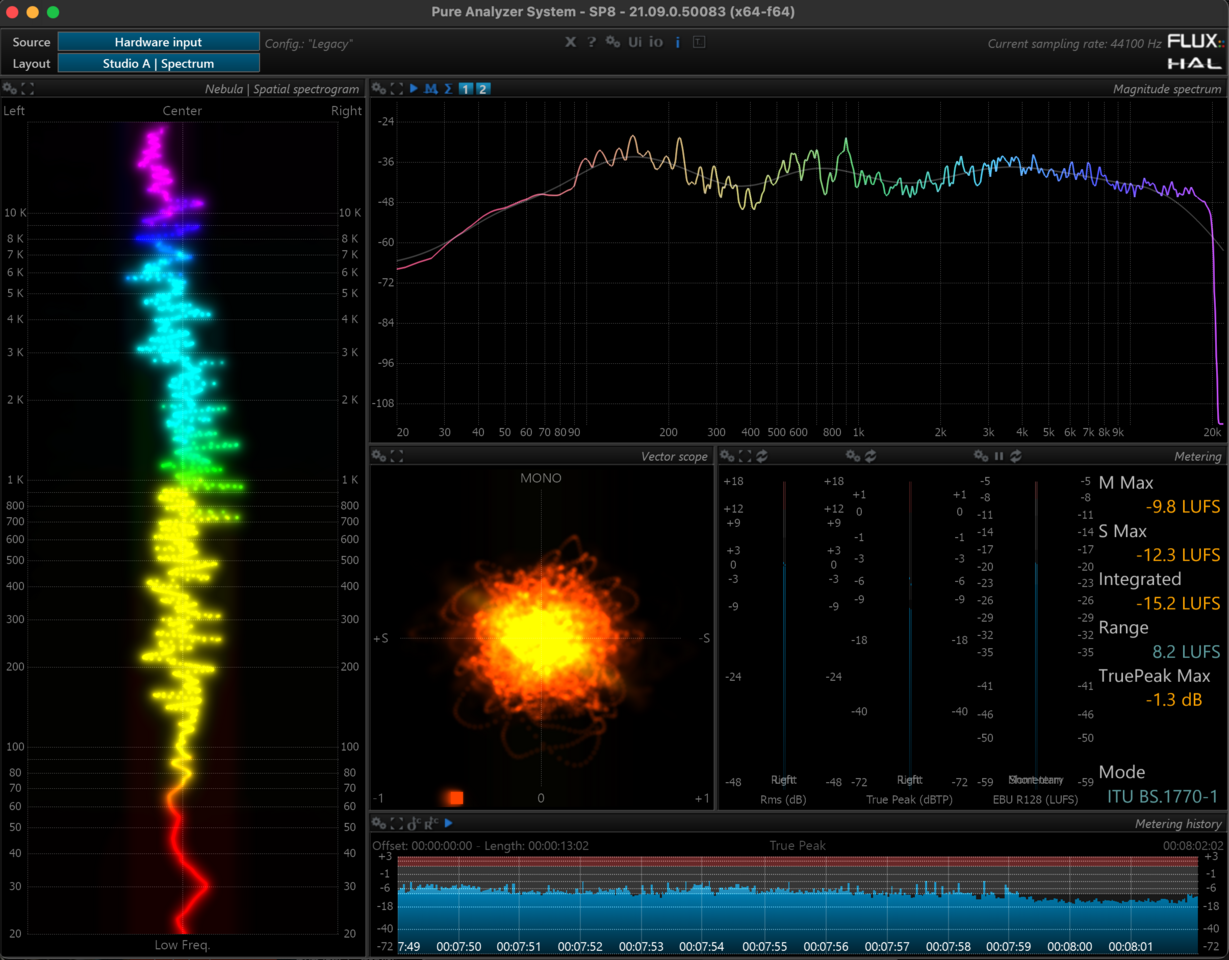This screenshot has width=1229, height=960.
Task: Click the Offset and Length readout text
Action: coord(480,846)
